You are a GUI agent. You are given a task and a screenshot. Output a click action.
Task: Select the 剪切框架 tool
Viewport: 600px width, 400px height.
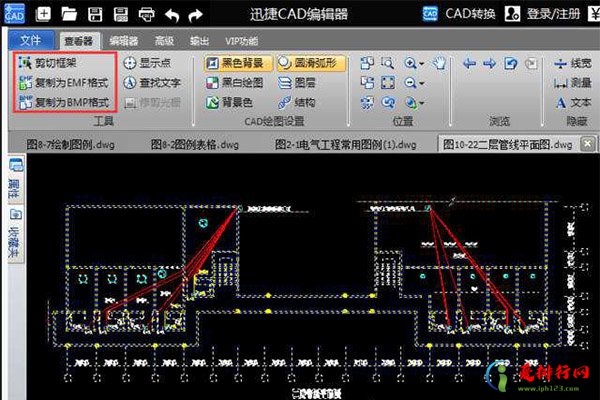click(47, 63)
